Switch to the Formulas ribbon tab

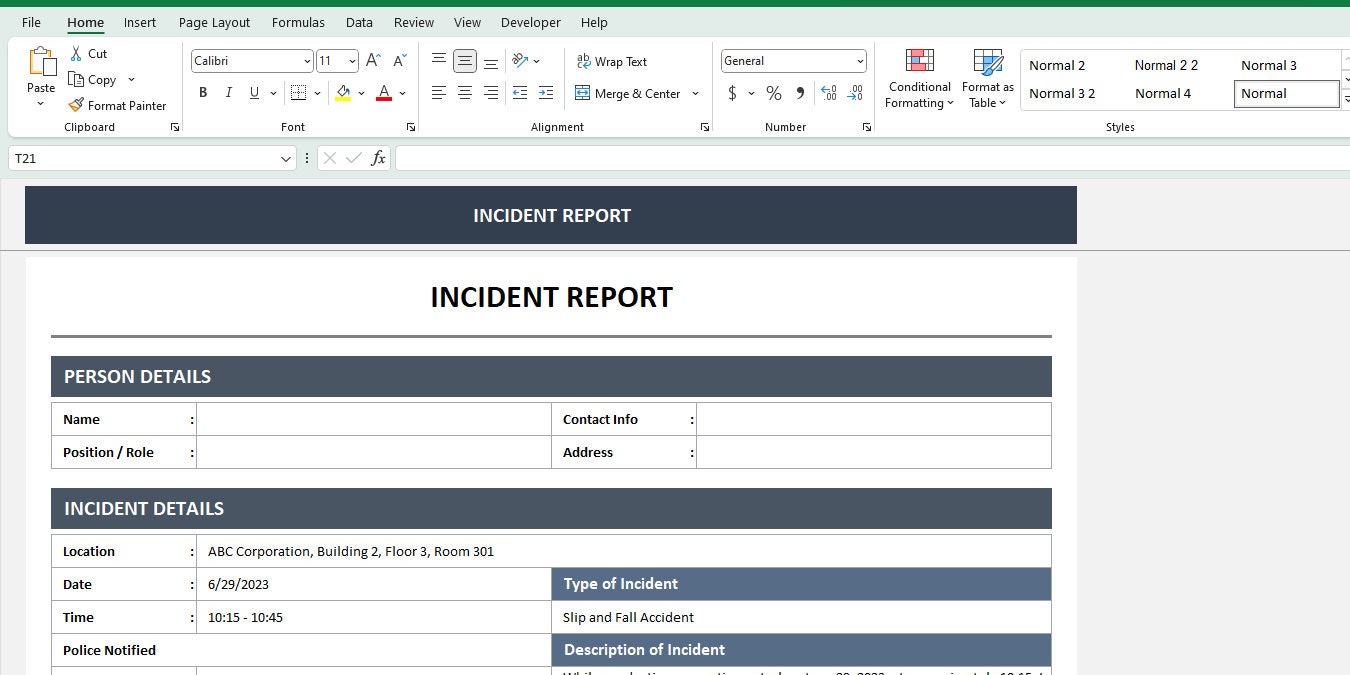pyautogui.click(x=298, y=22)
